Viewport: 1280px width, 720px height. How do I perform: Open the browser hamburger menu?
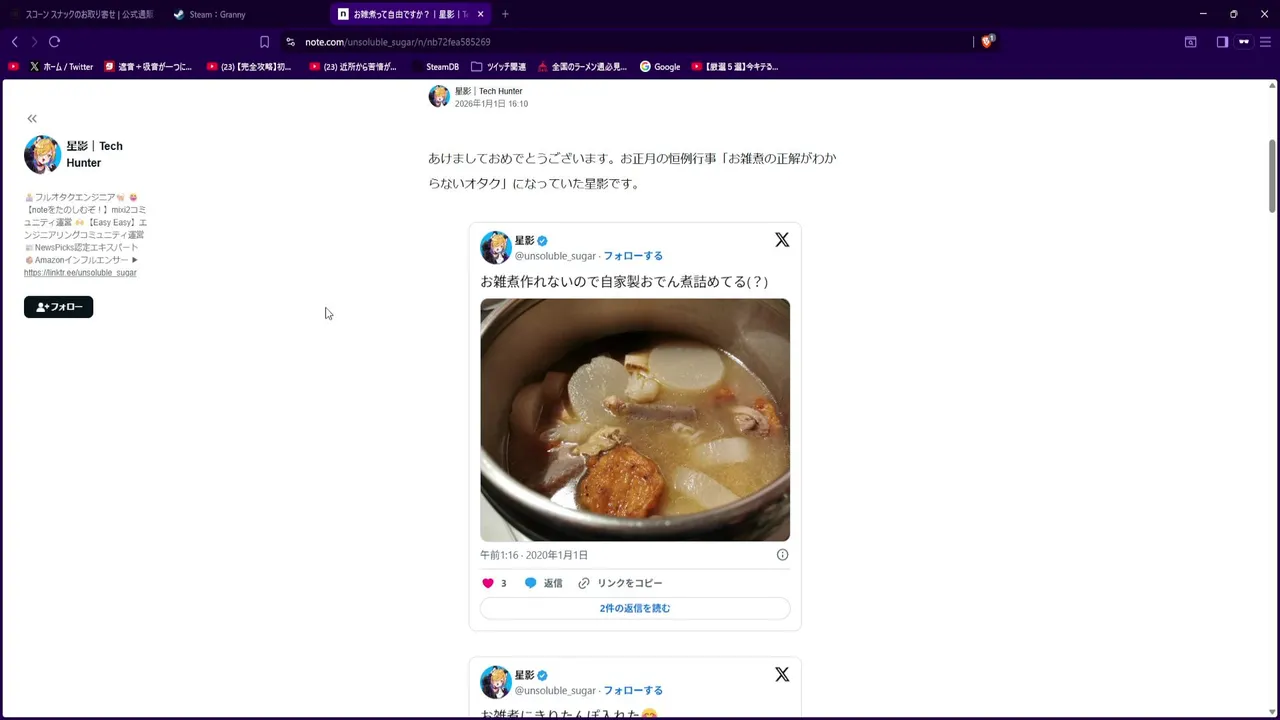[1264, 42]
